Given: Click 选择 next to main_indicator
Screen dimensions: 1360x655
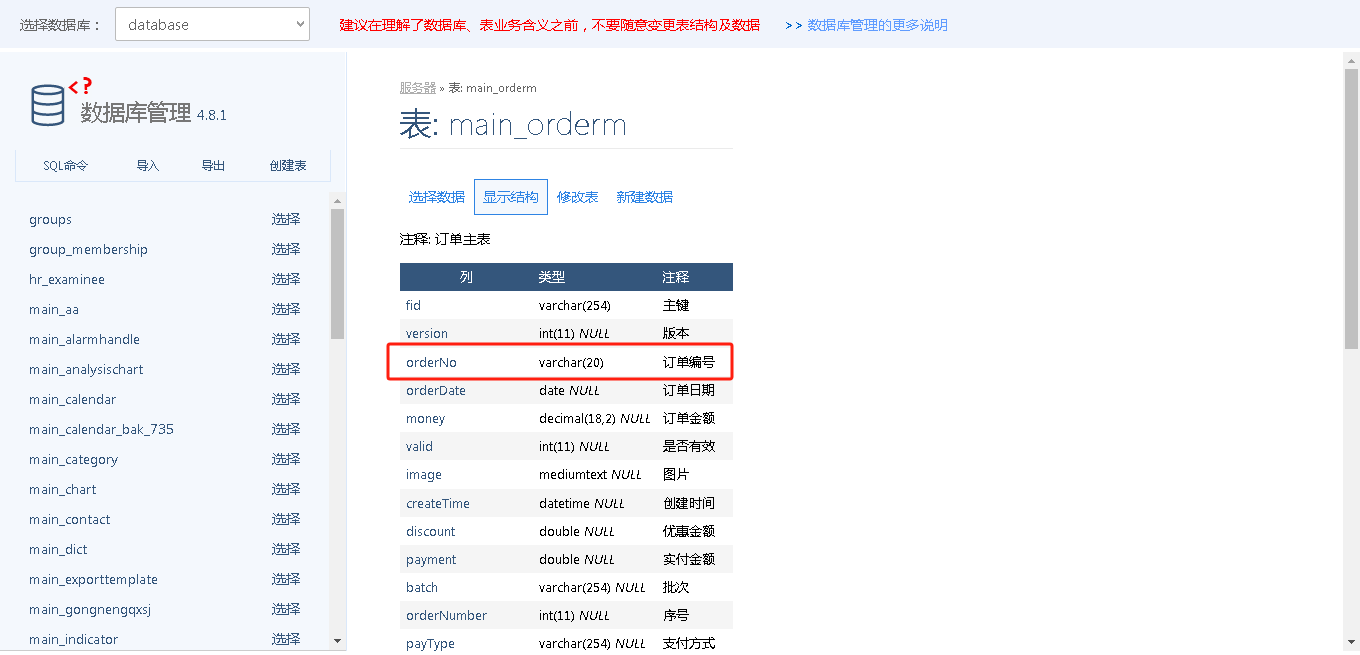Looking at the screenshot, I should tap(286, 639).
